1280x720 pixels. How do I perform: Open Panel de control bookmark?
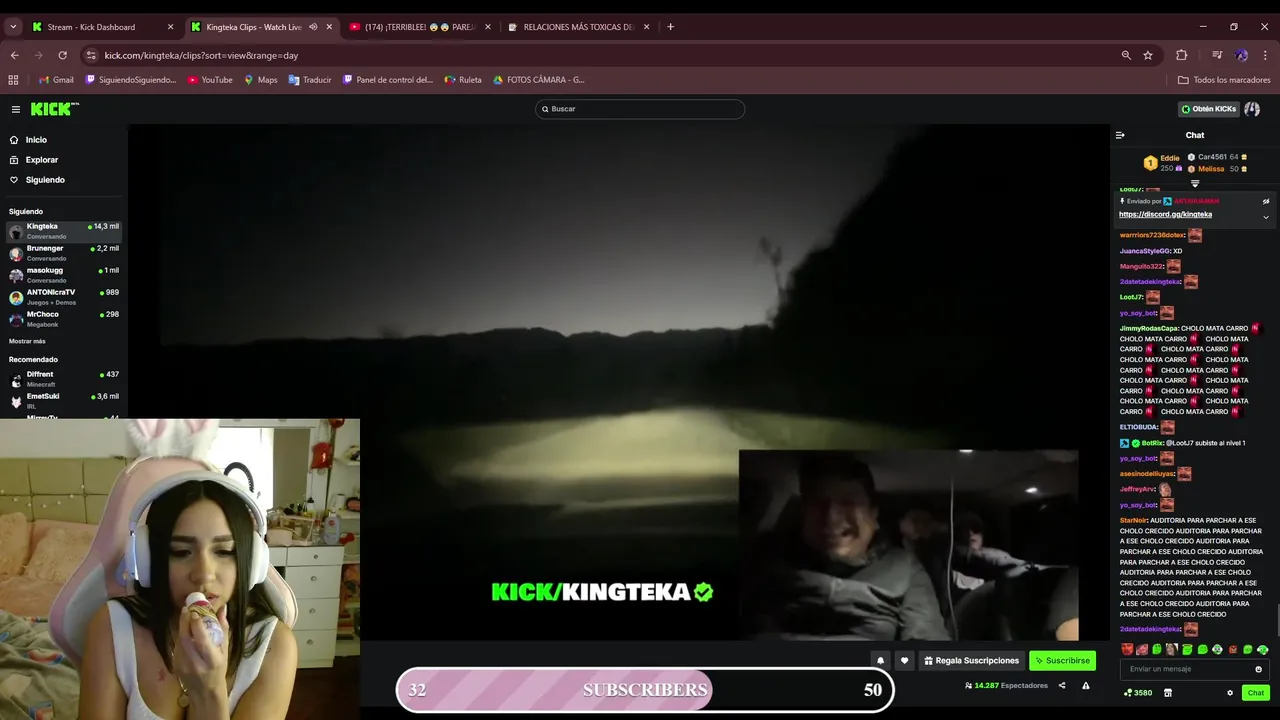point(388,80)
